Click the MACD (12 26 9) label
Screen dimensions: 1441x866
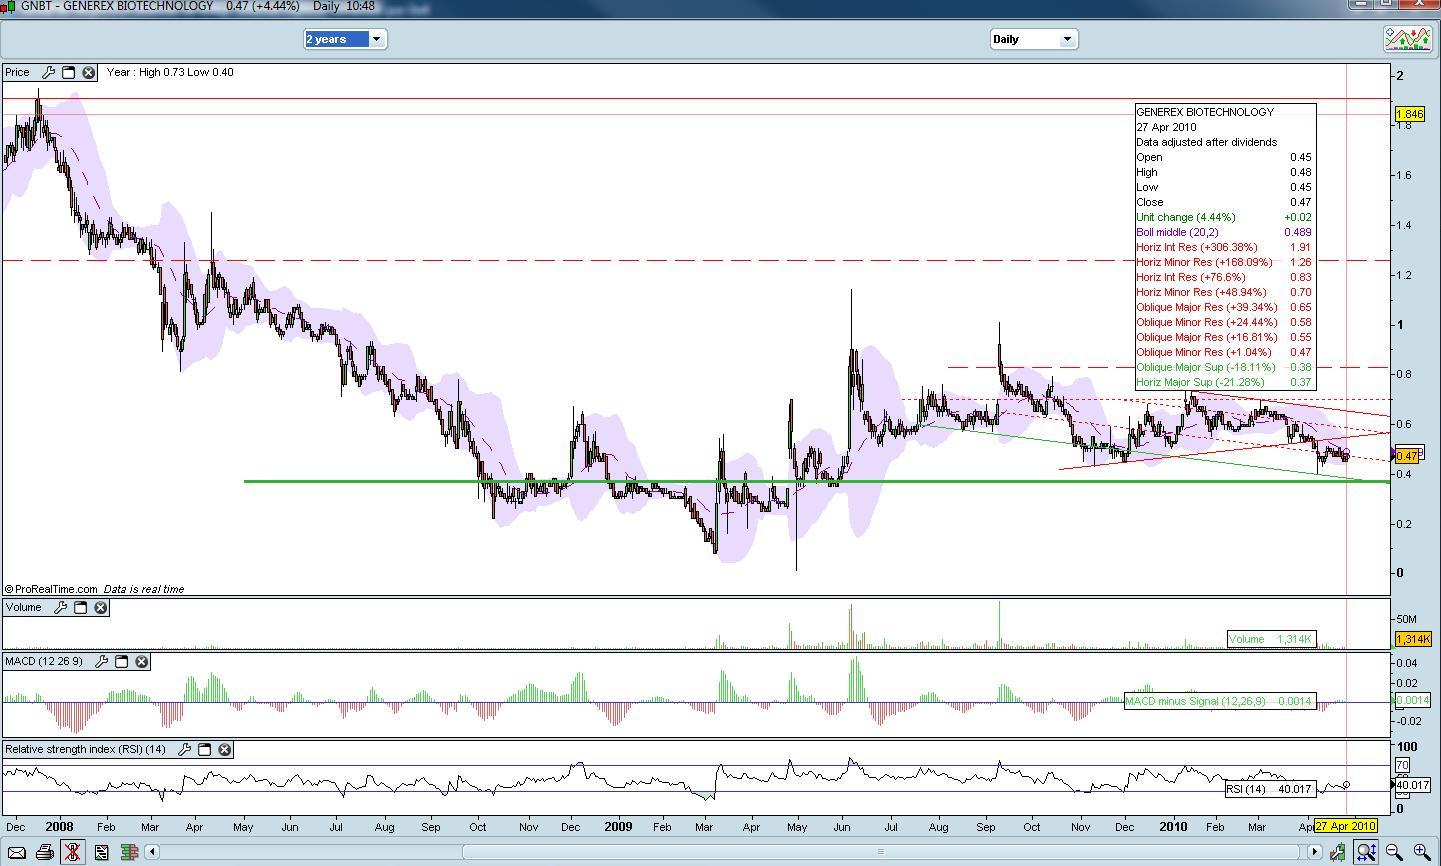point(44,661)
